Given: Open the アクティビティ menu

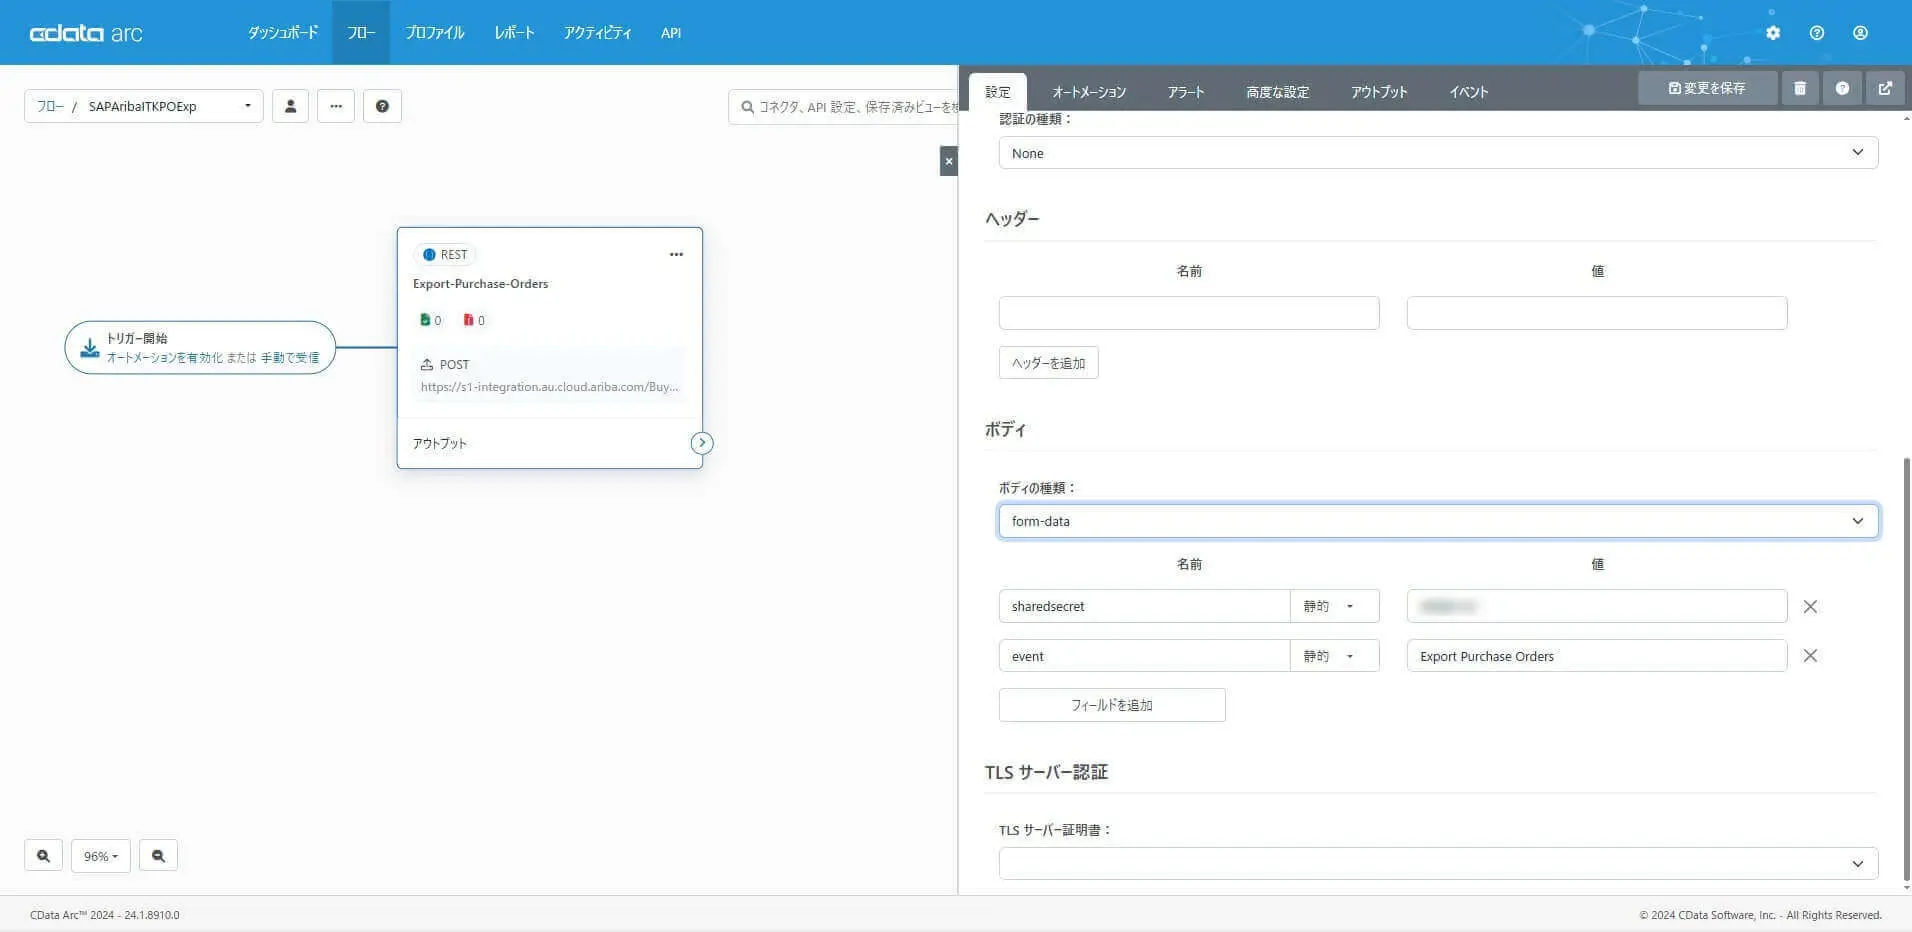Looking at the screenshot, I should 597,33.
